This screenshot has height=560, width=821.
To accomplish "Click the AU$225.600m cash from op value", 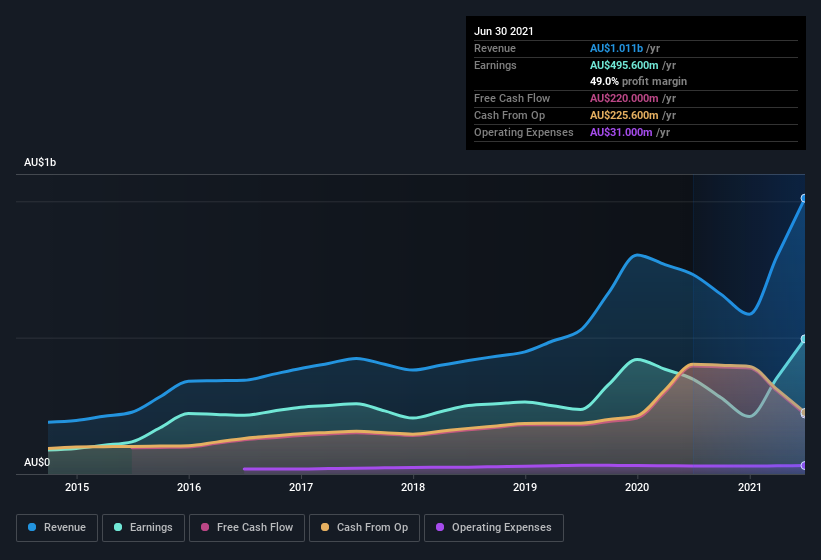I will (624, 115).
